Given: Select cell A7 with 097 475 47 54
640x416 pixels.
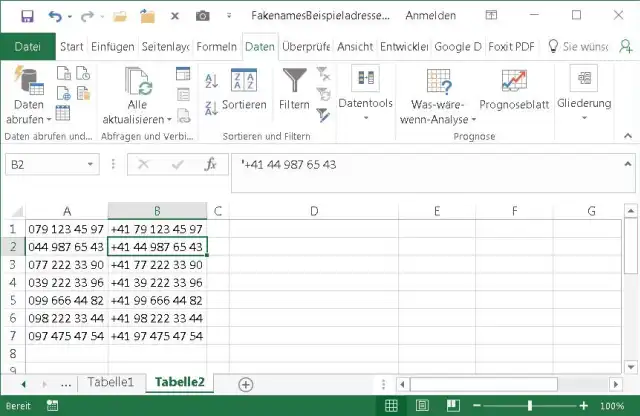Looking at the screenshot, I should coord(67,336).
